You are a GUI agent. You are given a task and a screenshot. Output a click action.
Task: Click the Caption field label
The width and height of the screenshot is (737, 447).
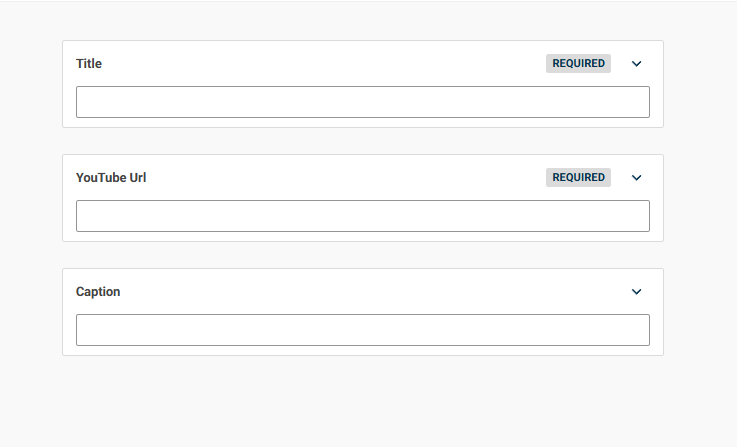coord(98,292)
